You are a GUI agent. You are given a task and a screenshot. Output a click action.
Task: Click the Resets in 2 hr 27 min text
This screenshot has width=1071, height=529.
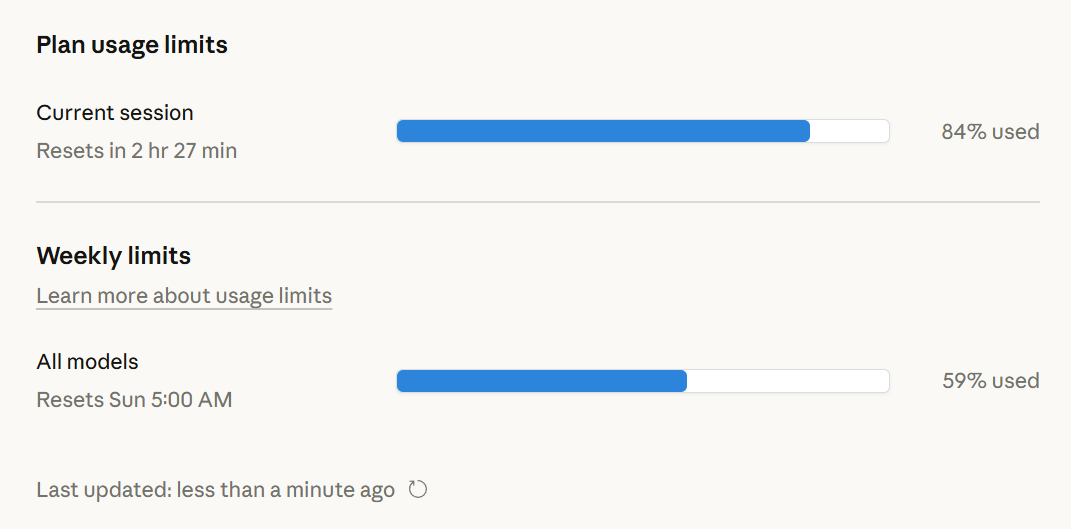point(137,151)
